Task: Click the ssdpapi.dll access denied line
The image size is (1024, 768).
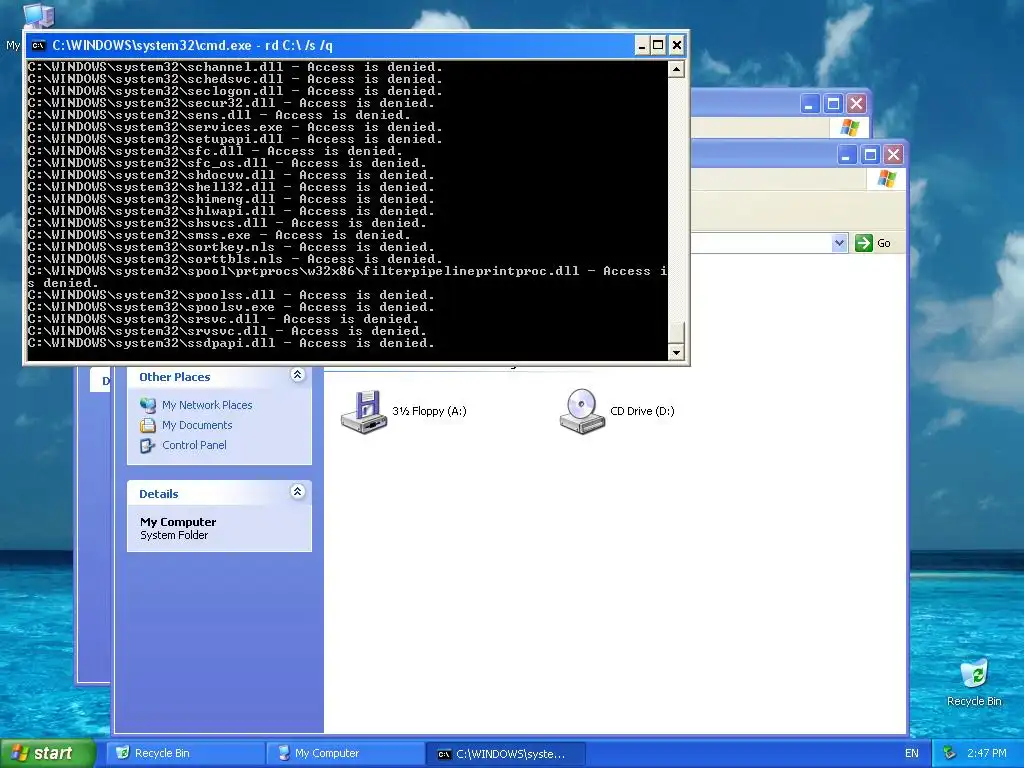Action: coord(231,343)
